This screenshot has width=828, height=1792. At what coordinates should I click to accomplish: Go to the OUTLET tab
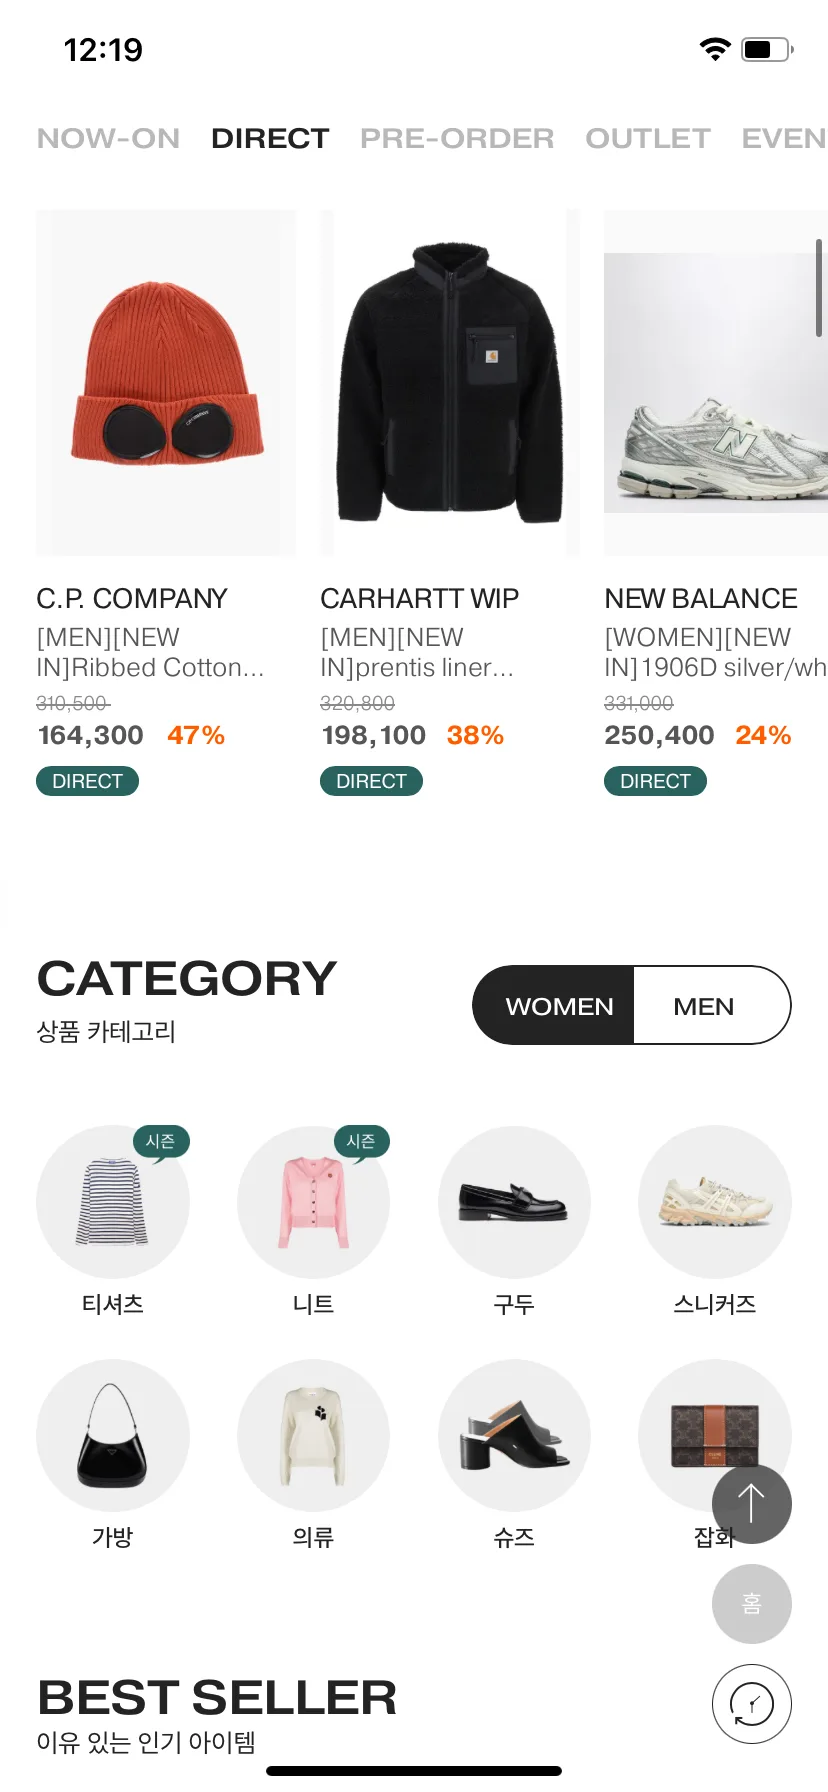coord(648,138)
